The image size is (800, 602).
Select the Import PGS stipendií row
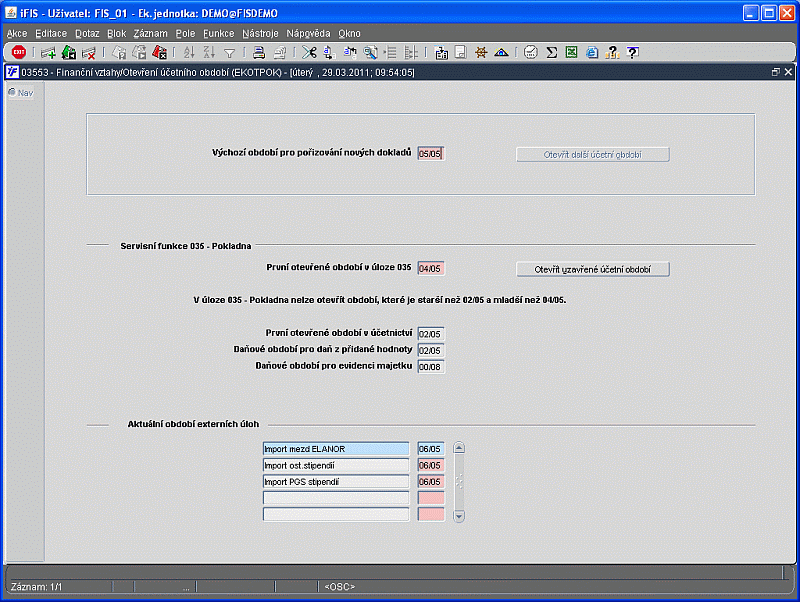pos(336,482)
